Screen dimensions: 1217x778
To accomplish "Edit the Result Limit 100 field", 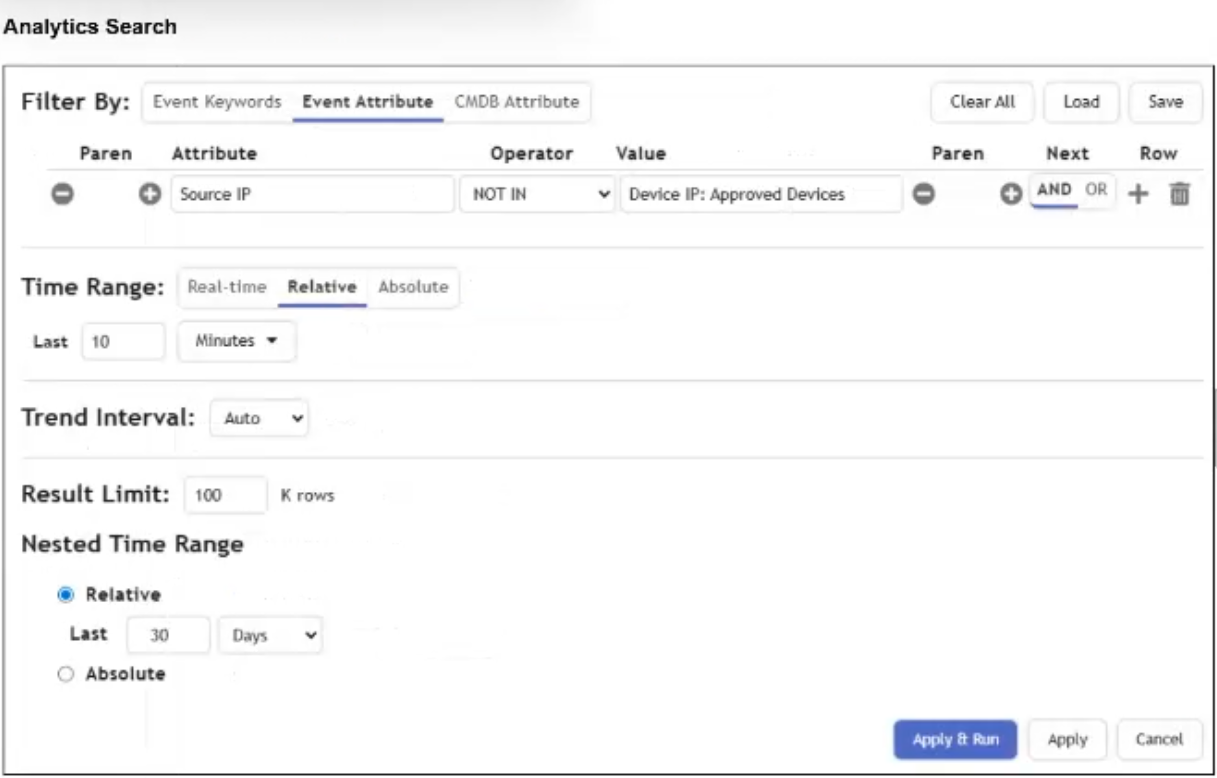I will (226, 495).
